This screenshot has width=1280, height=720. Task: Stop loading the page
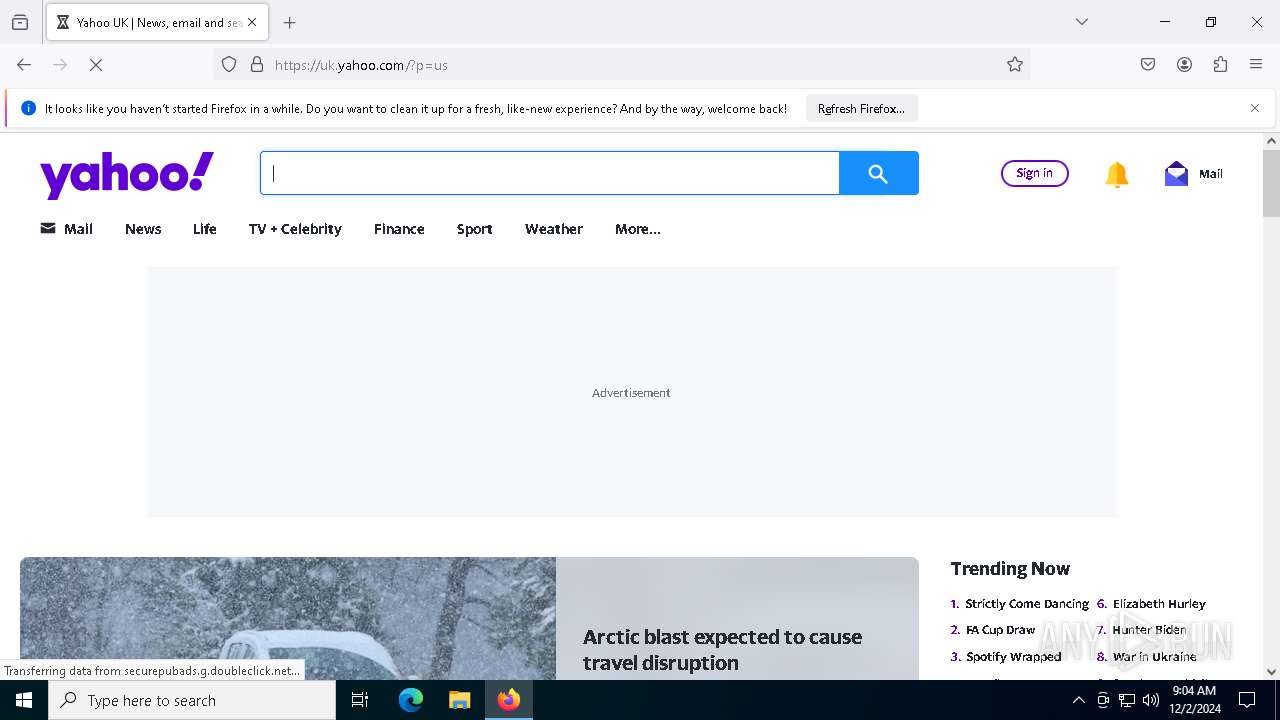point(96,65)
